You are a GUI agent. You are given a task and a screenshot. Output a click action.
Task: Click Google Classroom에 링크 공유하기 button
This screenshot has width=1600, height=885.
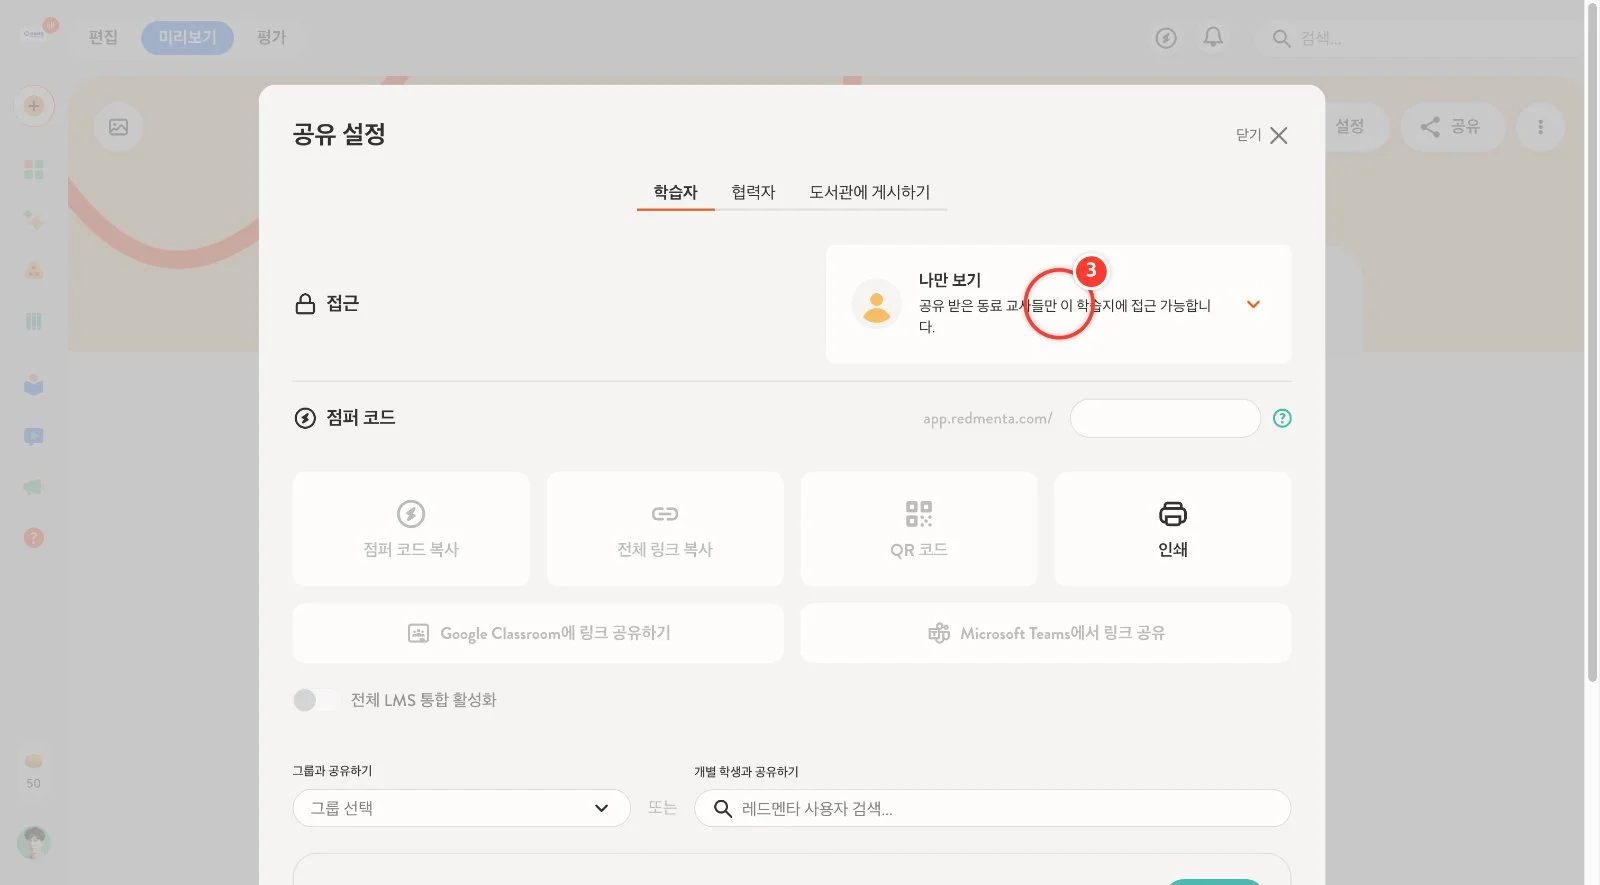point(538,633)
